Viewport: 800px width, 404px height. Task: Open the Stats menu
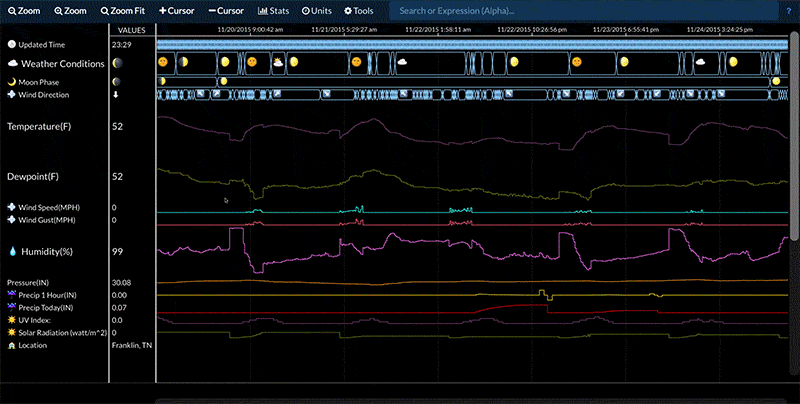tap(274, 10)
